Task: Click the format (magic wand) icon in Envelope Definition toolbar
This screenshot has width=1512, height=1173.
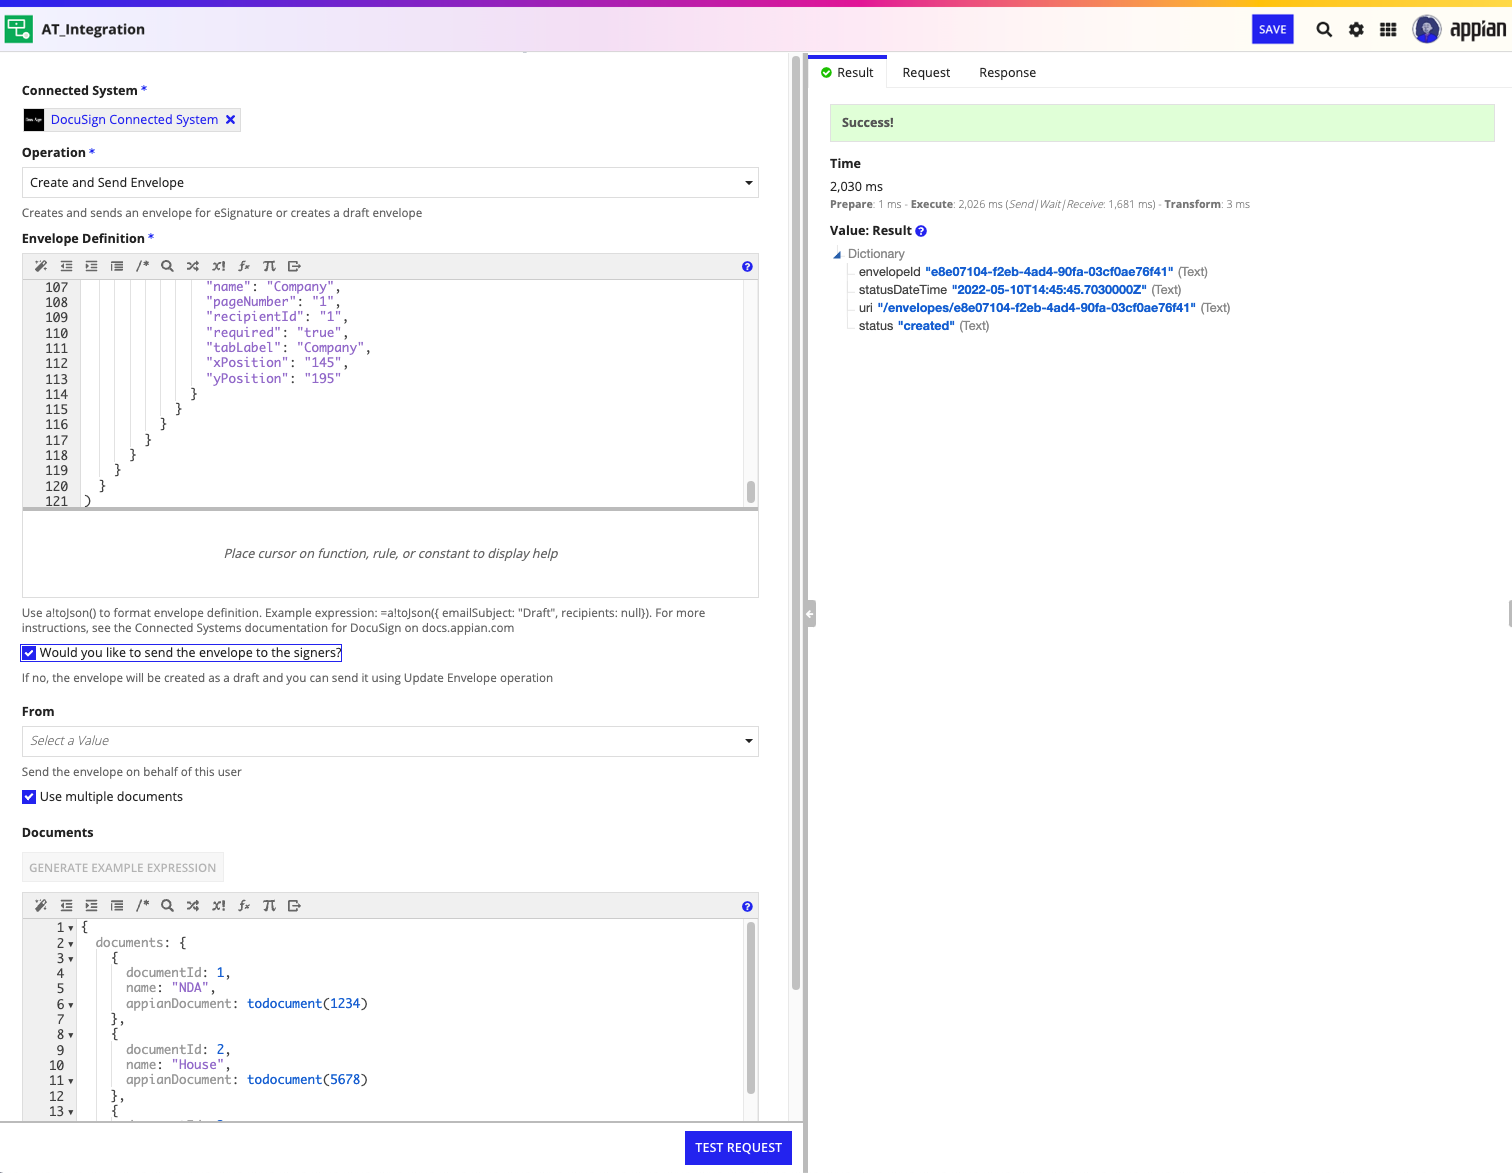Action: (x=41, y=266)
